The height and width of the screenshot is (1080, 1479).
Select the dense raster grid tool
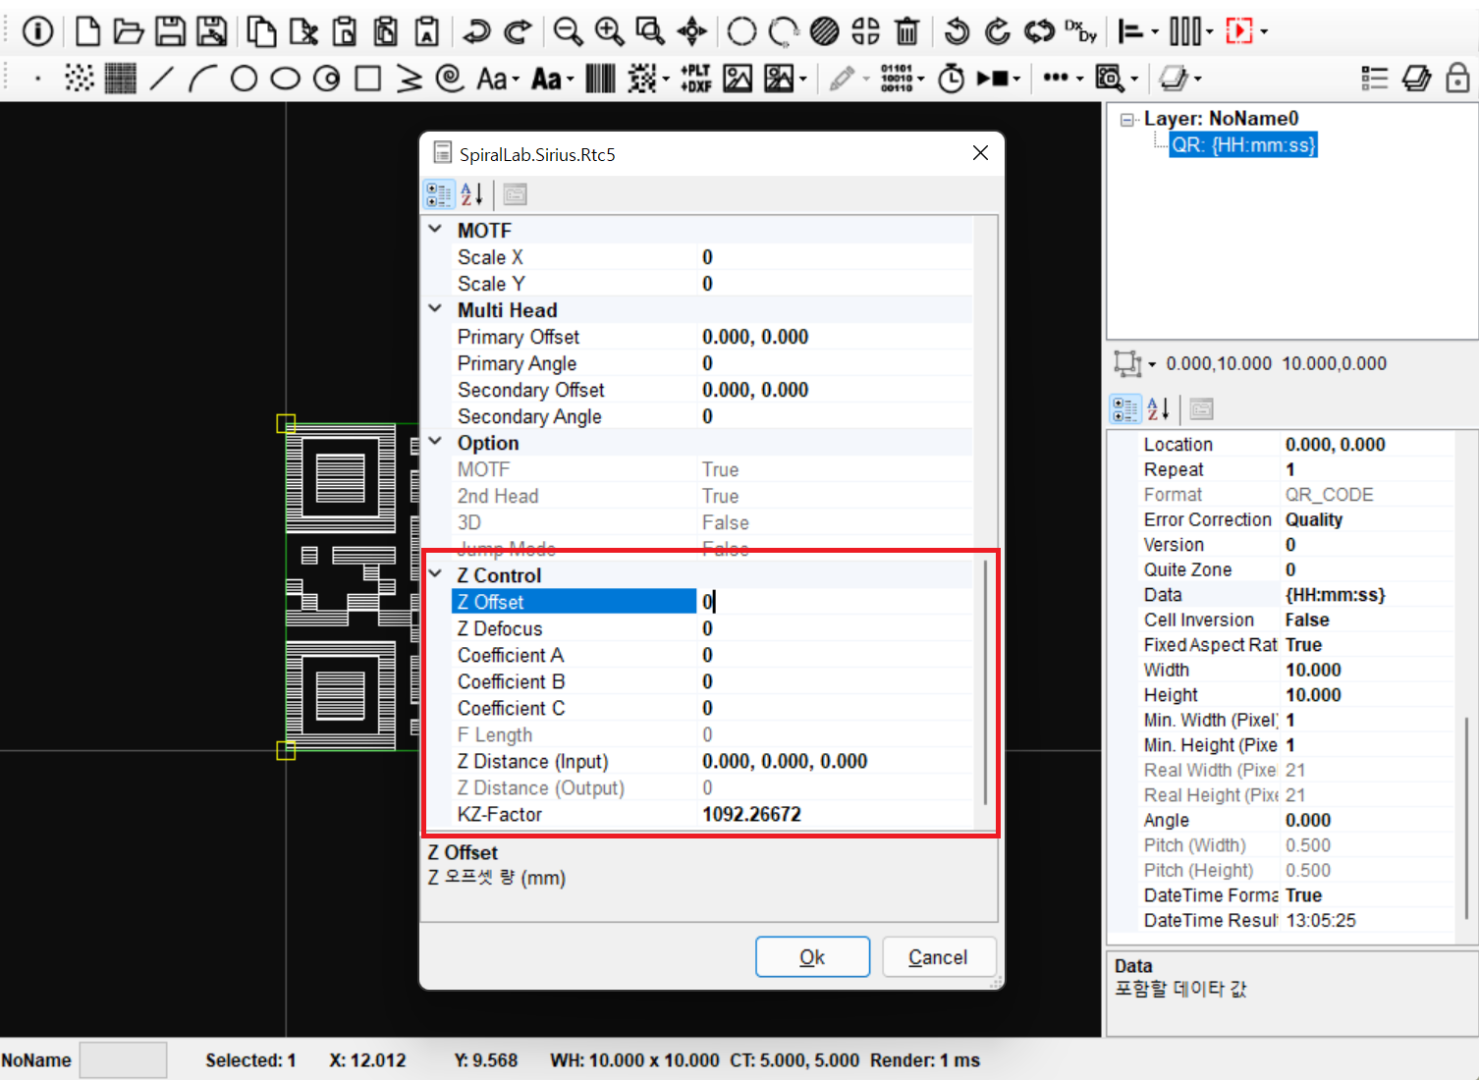120,78
